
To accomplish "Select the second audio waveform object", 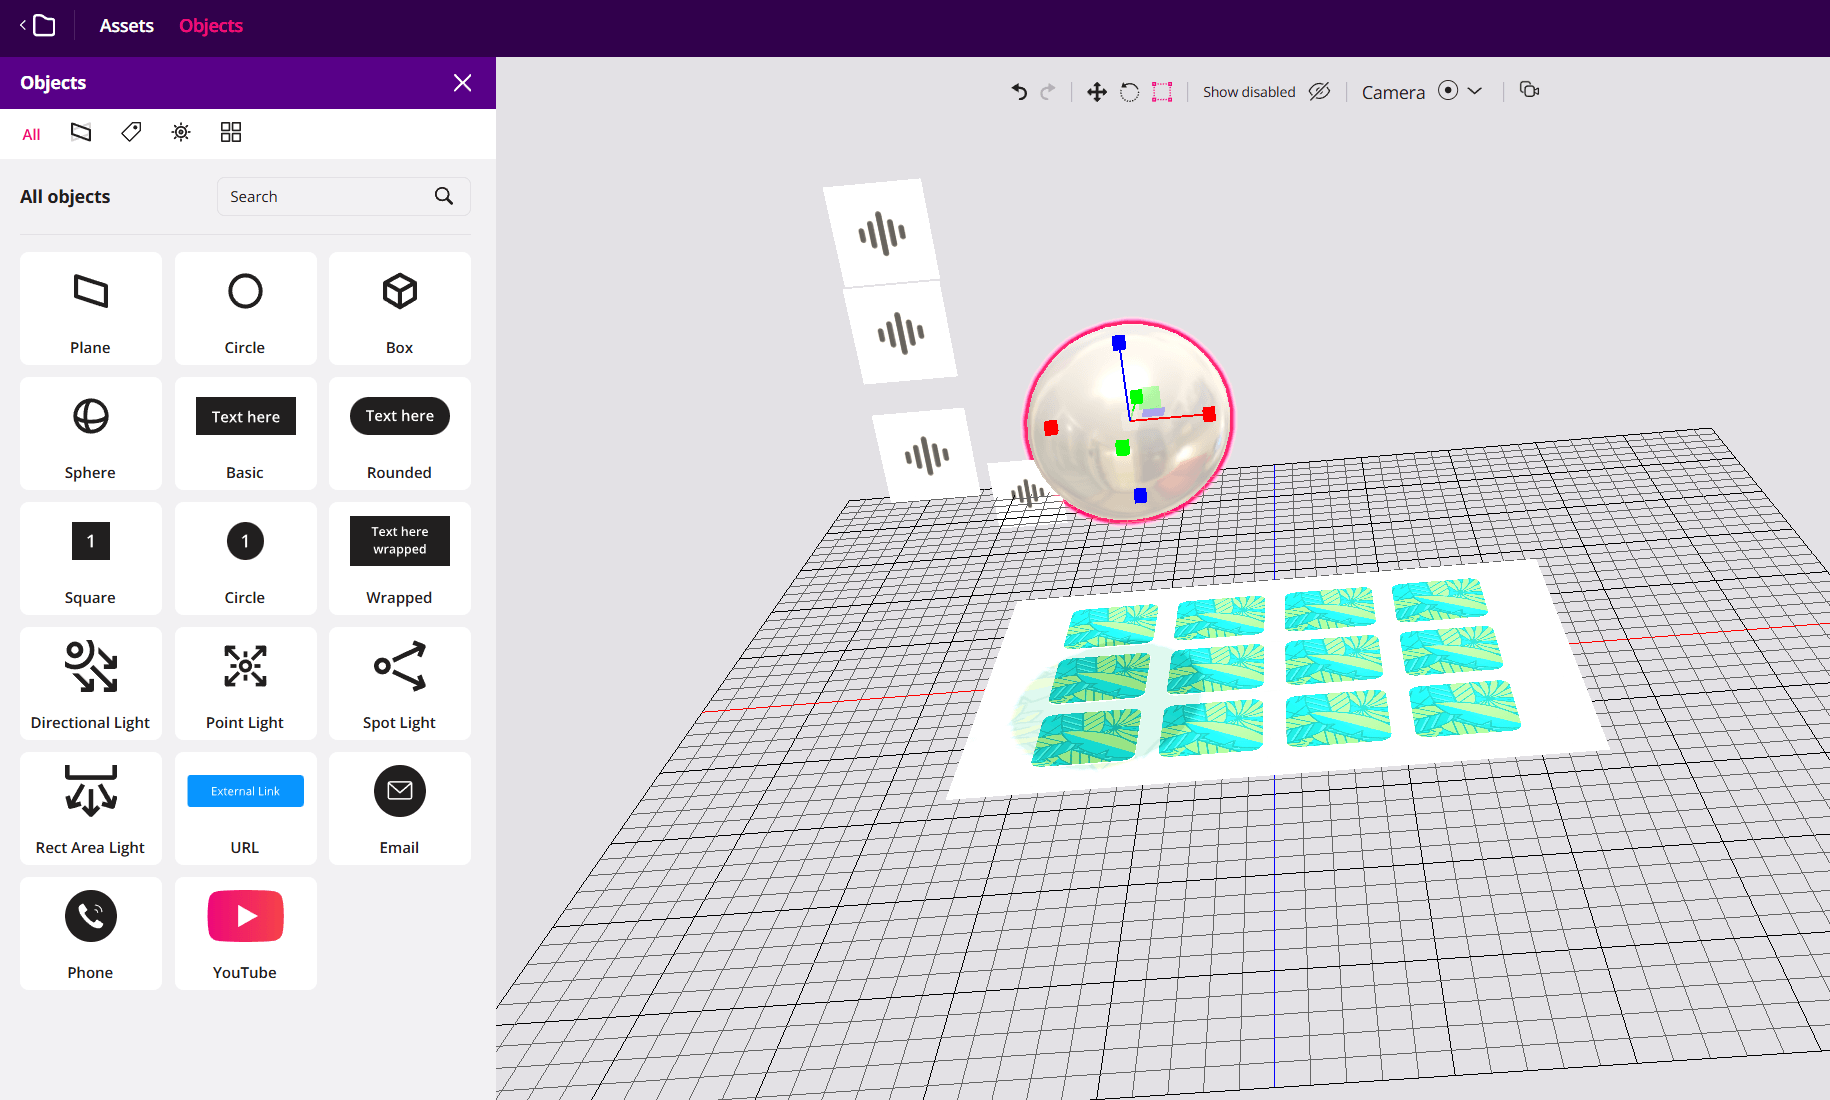I will point(900,333).
